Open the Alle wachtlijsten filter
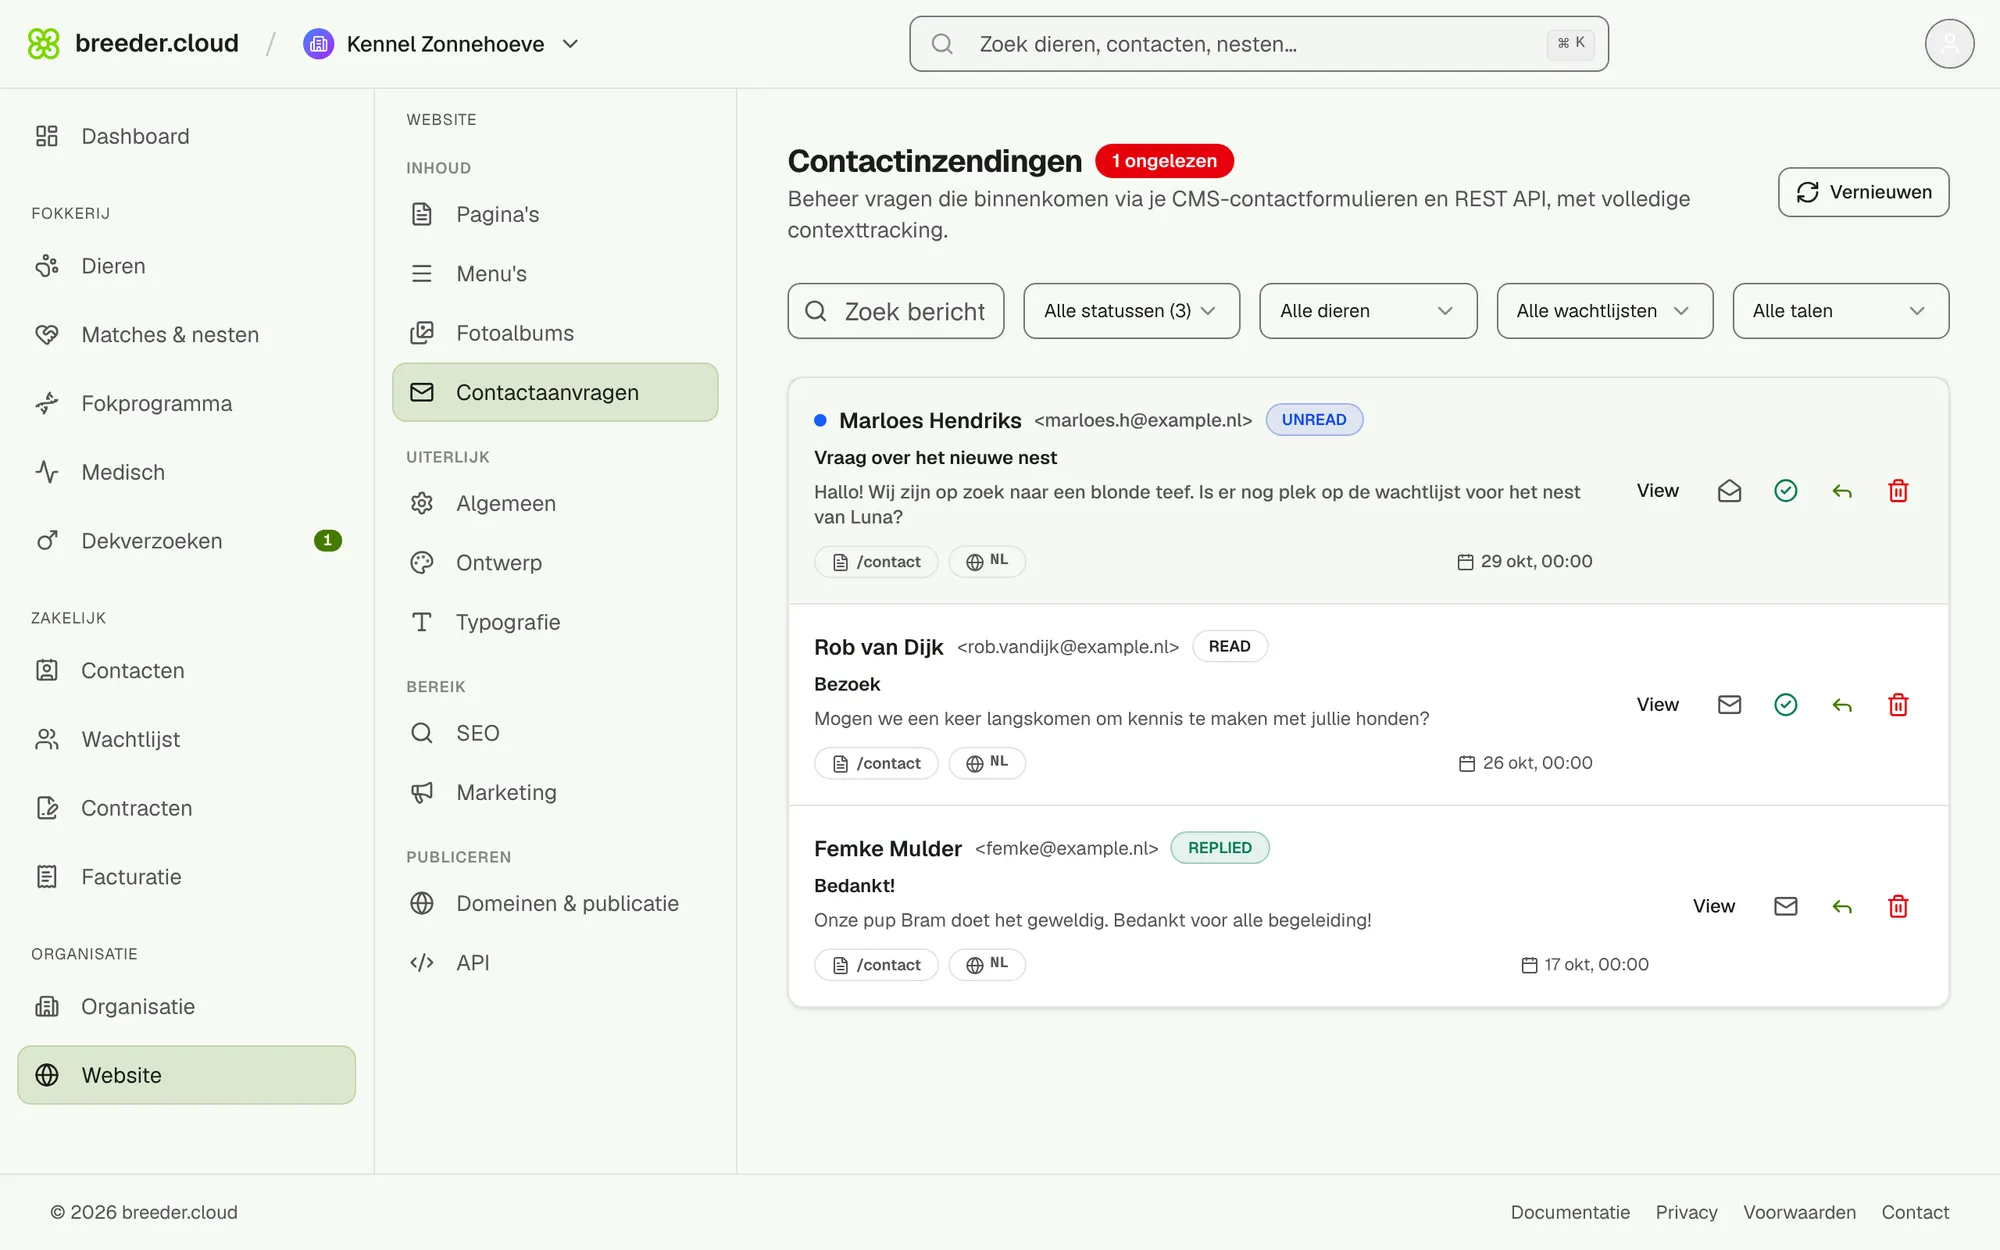The image size is (2000, 1250). pos(1604,311)
